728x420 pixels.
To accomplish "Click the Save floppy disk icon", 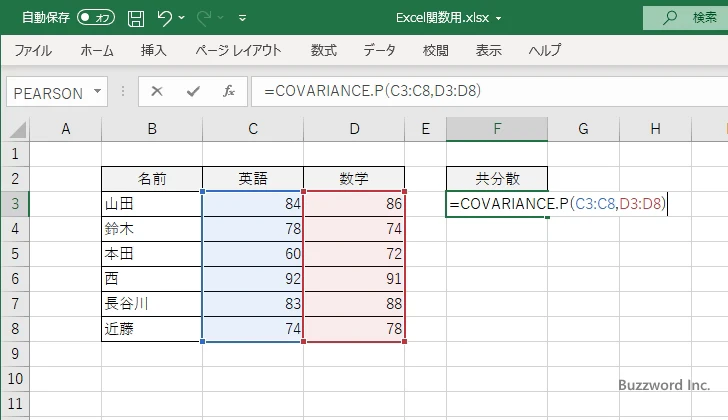I will click(136, 18).
